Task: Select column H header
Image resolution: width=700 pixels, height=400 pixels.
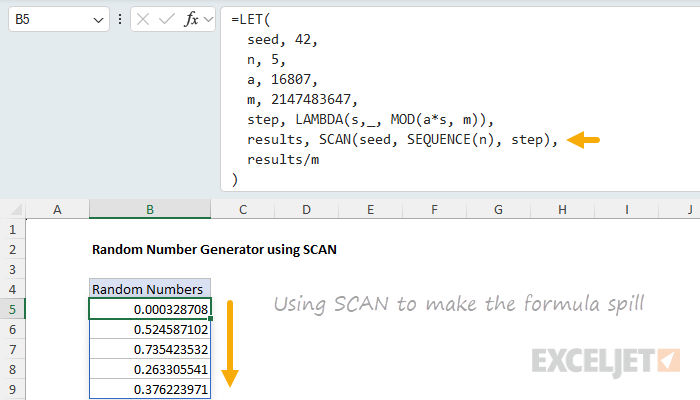Action: click(x=562, y=209)
